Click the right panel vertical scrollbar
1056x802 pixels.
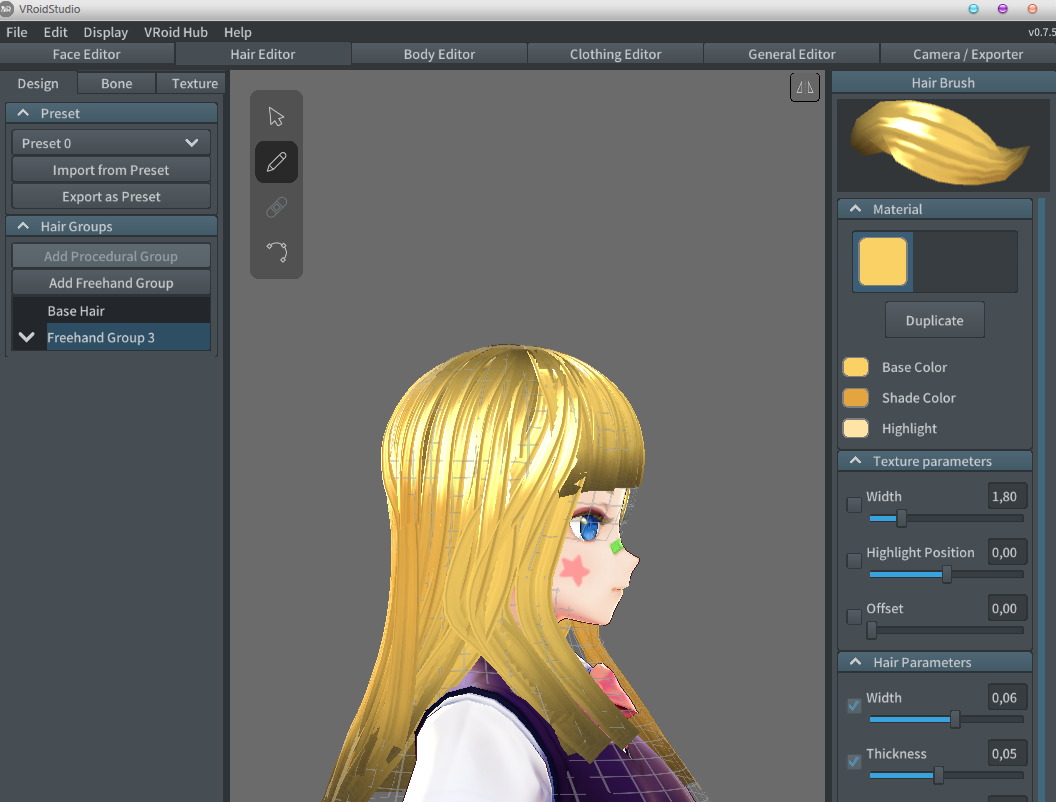coord(1042,498)
